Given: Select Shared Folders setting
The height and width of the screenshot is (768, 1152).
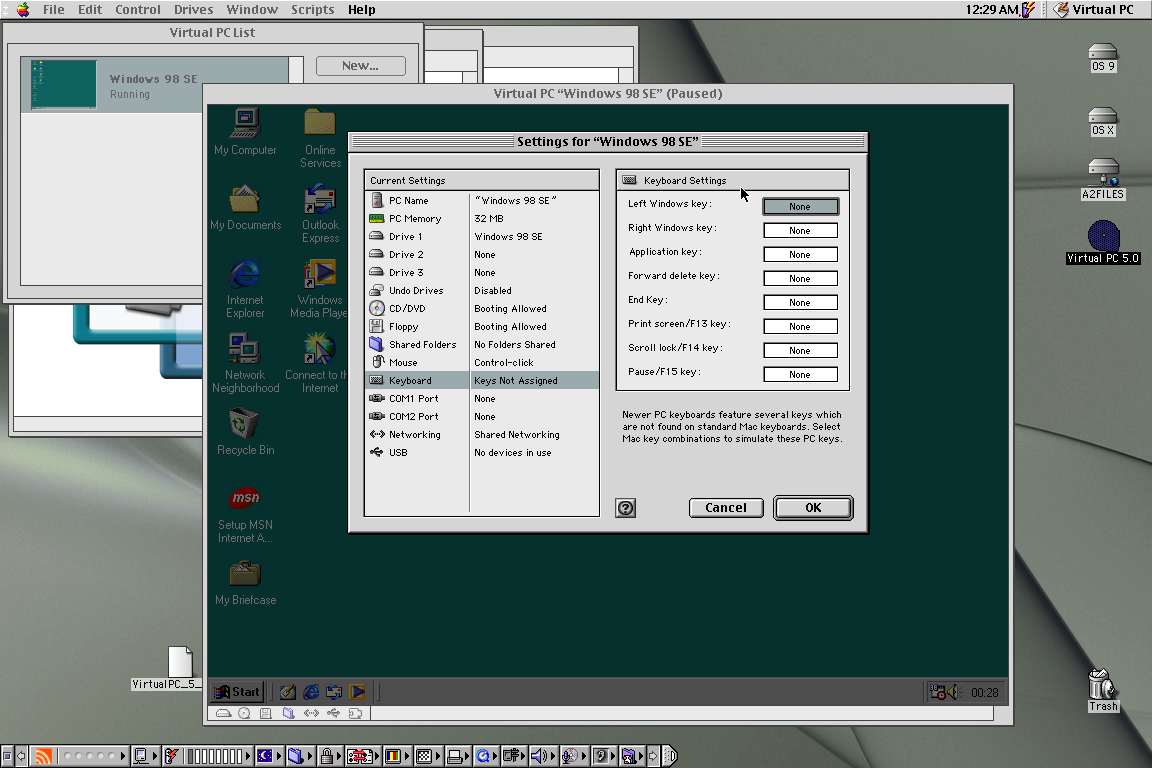Looking at the screenshot, I should coord(482,345).
